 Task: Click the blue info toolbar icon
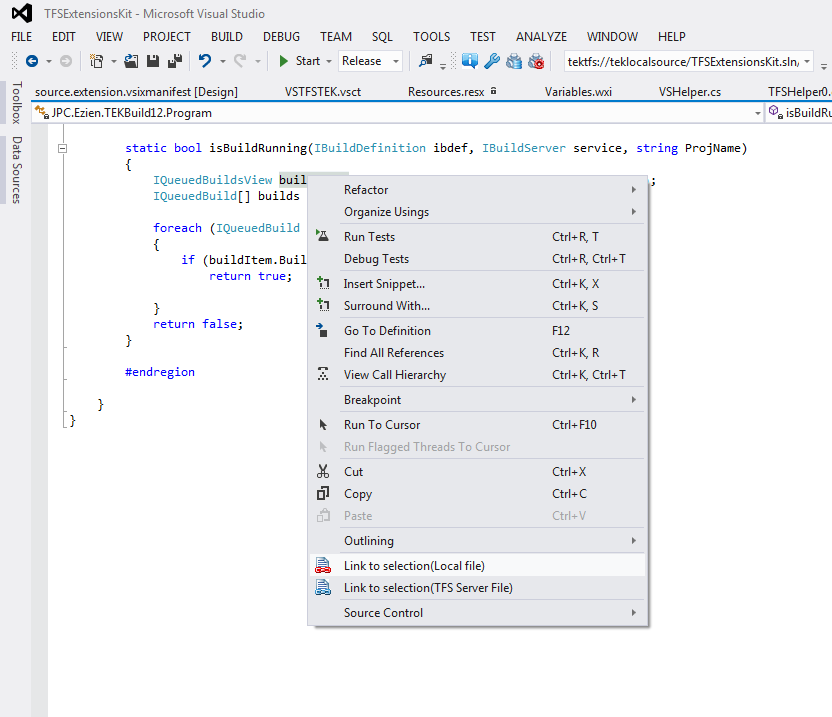tap(469, 61)
